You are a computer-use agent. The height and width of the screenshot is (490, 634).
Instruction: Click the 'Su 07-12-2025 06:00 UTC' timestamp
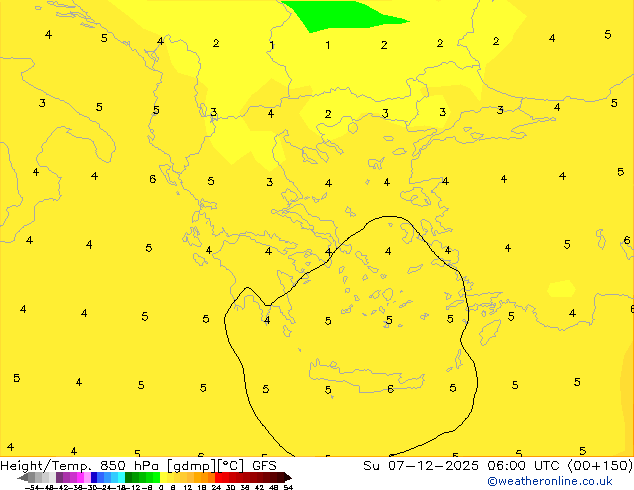click(x=463, y=465)
